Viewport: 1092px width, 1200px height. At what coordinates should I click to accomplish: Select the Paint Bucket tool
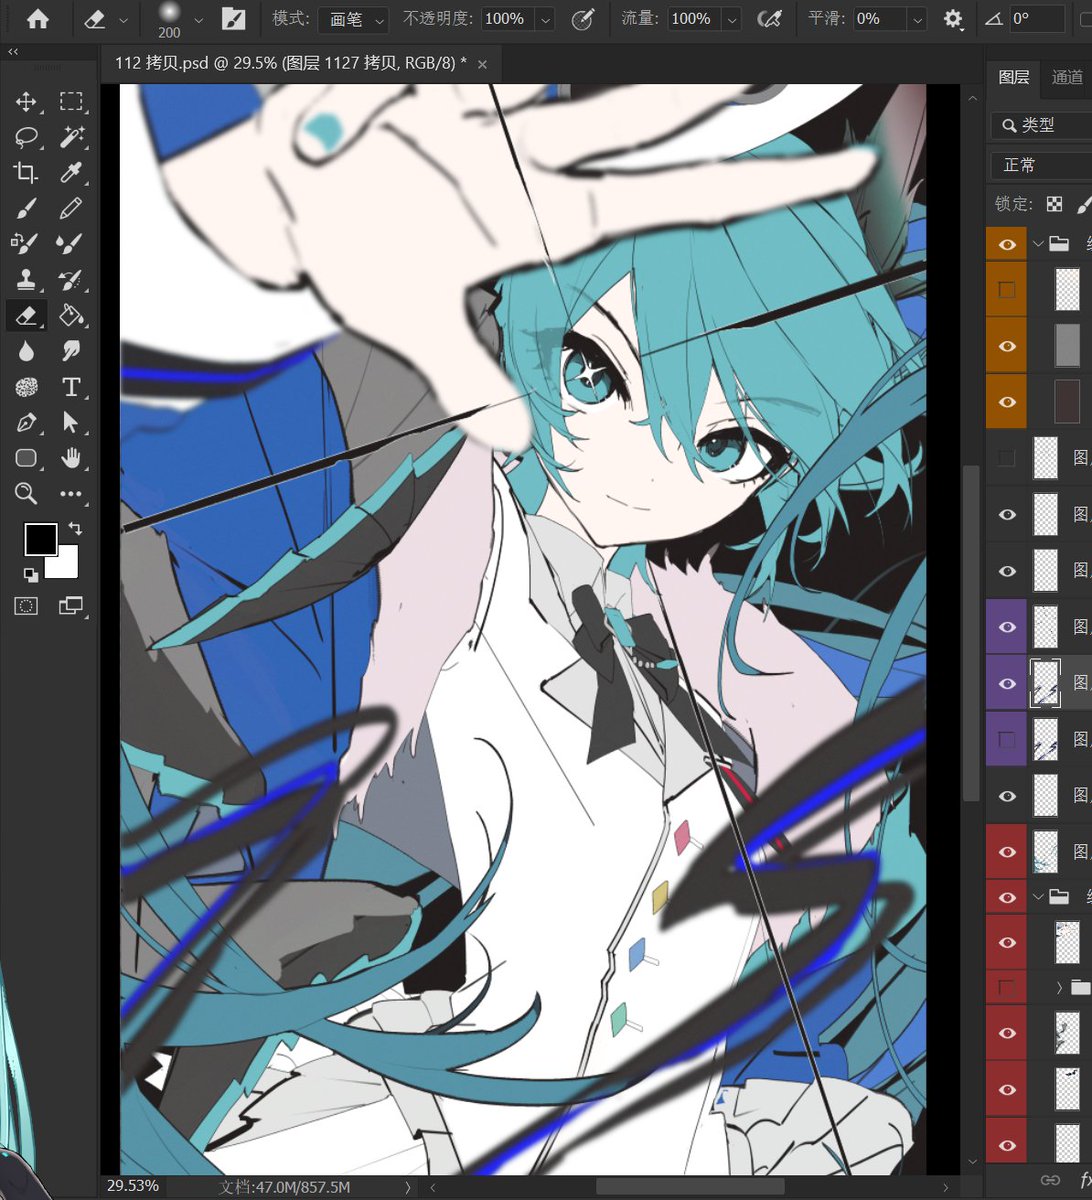pyautogui.click(x=71, y=315)
